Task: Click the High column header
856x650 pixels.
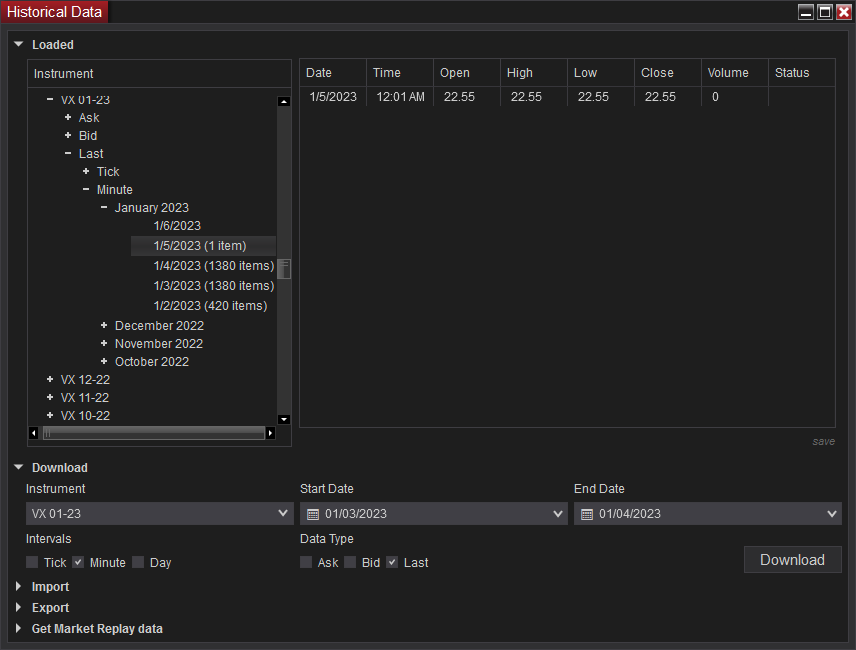Action: coord(533,73)
